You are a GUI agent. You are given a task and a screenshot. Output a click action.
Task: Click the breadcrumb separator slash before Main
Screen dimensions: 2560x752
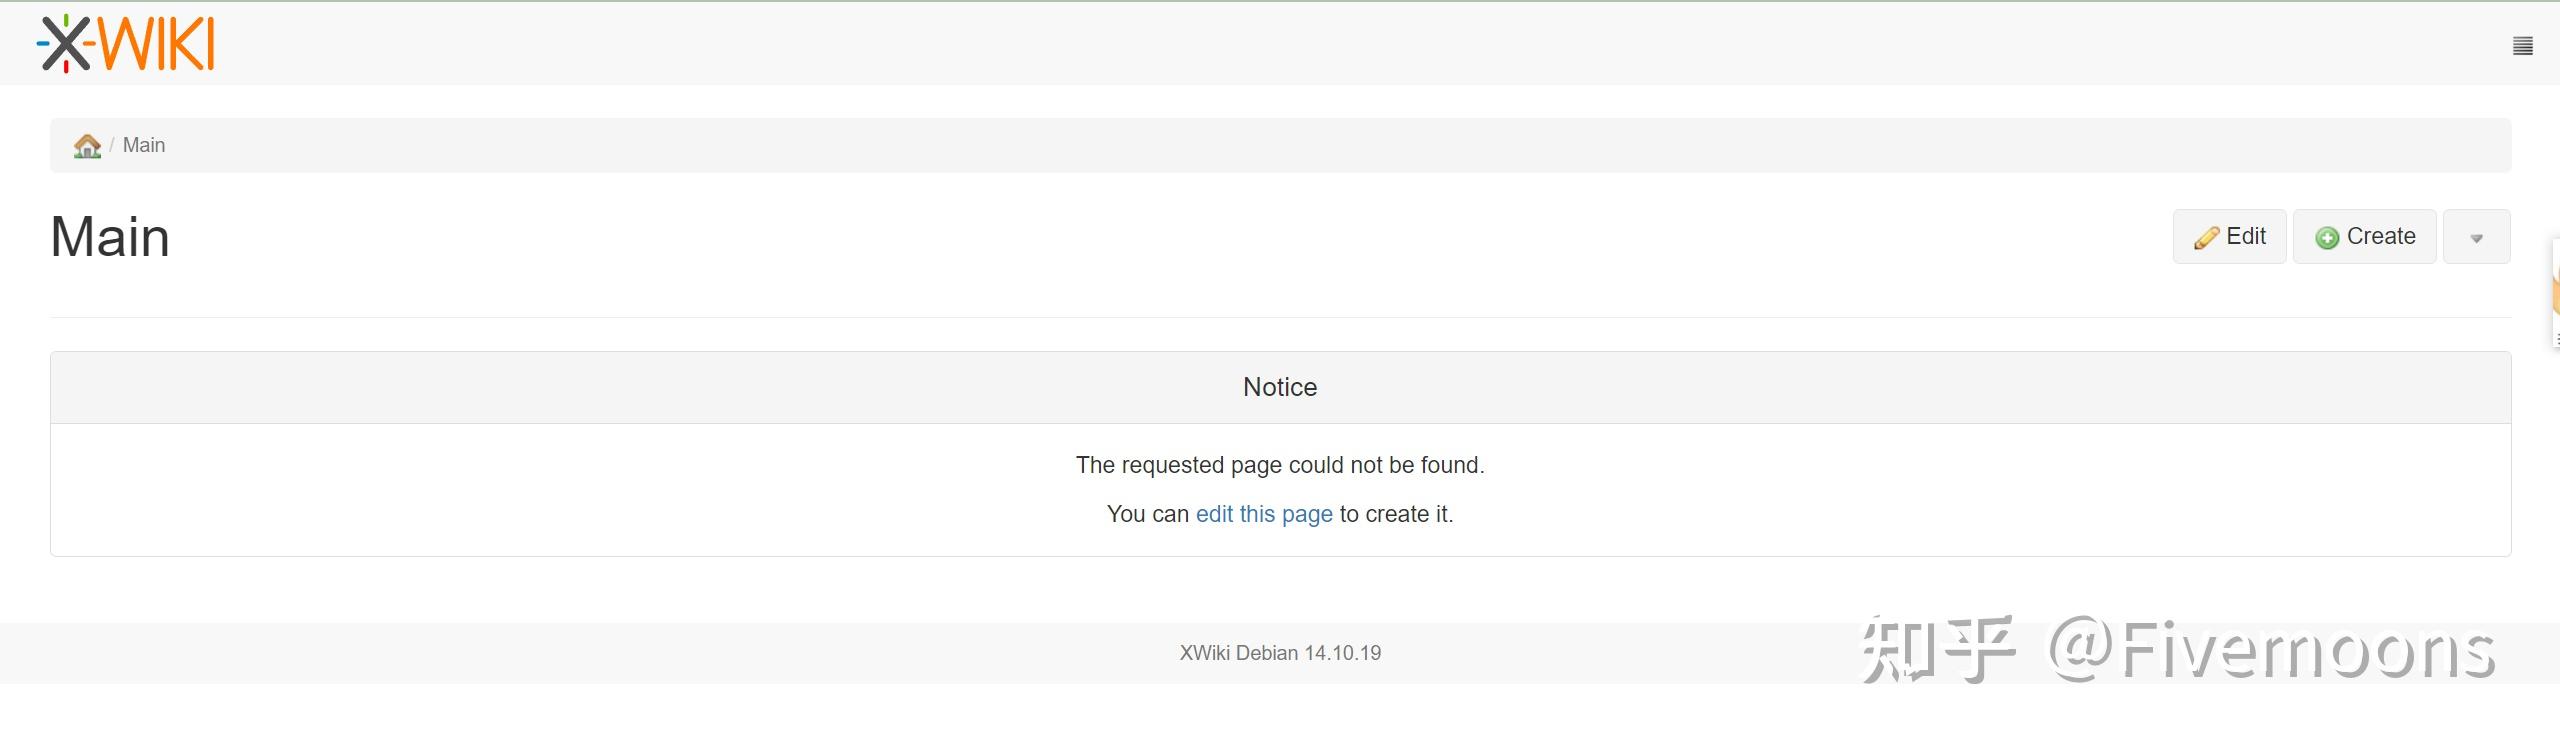coord(112,146)
